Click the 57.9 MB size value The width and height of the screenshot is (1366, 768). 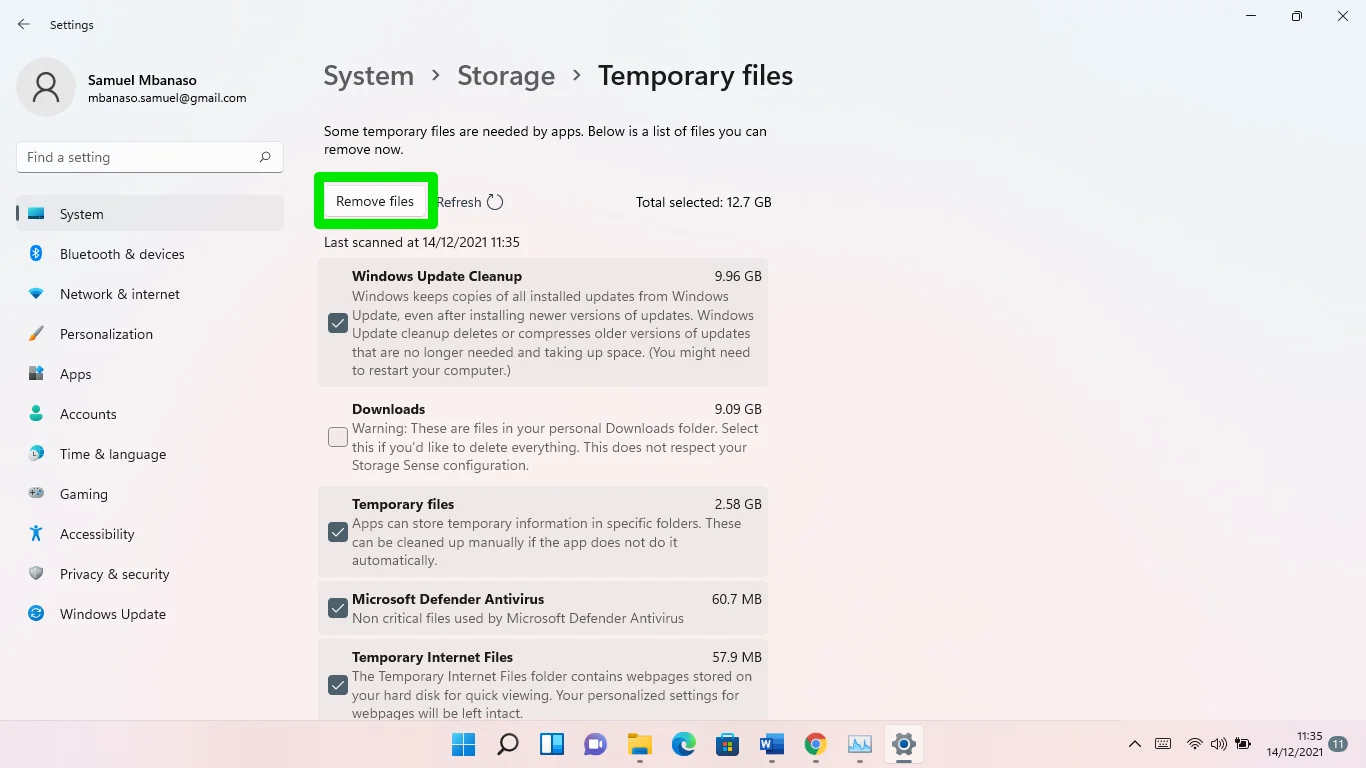click(x=737, y=657)
